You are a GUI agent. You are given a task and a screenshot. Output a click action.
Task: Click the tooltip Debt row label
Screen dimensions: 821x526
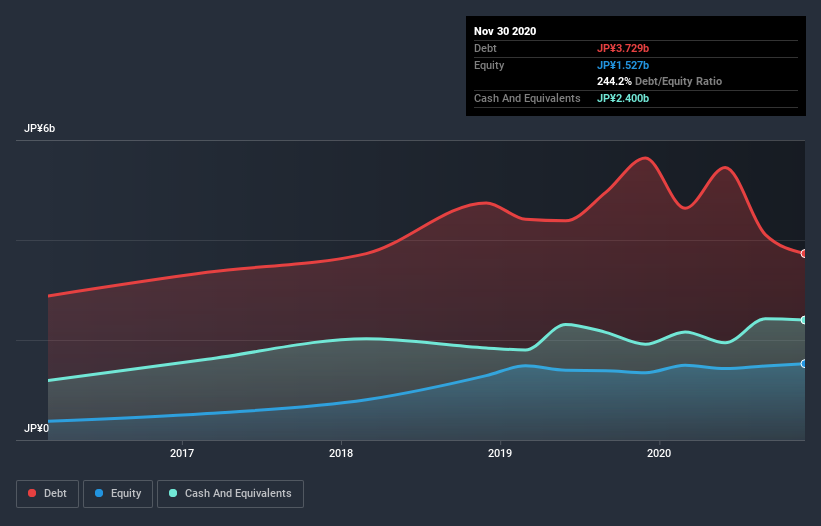click(485, 49)
